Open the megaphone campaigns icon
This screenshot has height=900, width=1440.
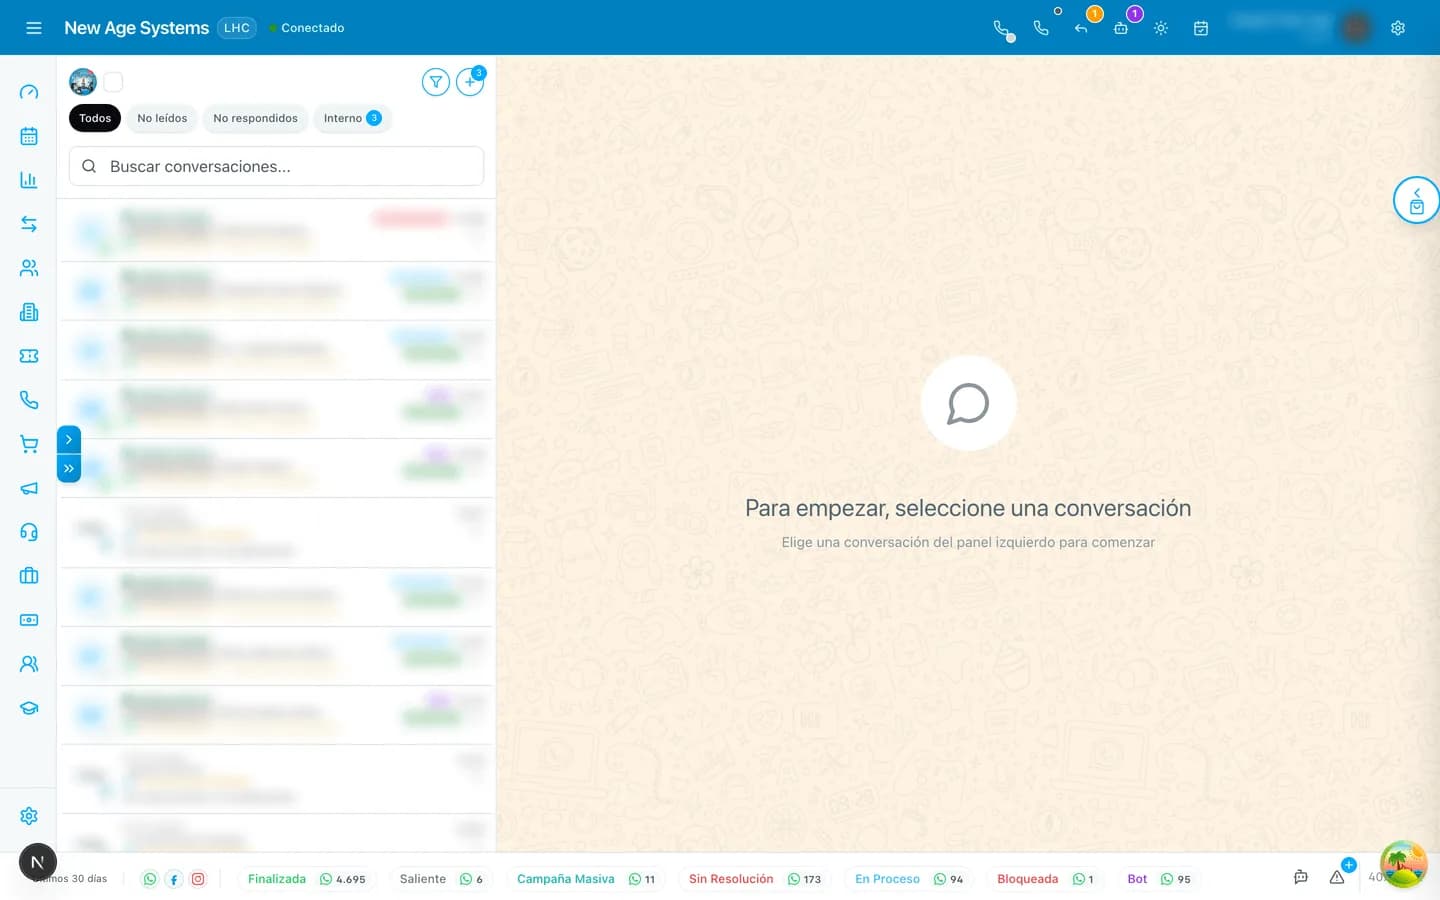[x=29, y=488]
